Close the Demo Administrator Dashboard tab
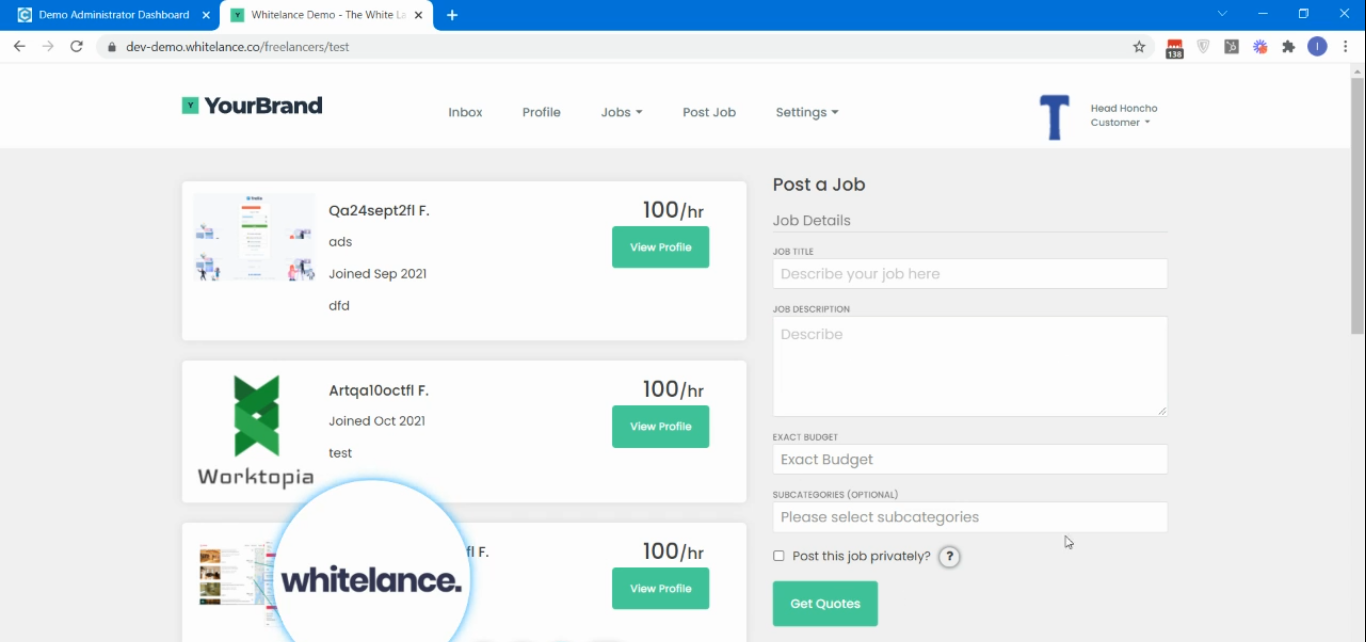 206,15
